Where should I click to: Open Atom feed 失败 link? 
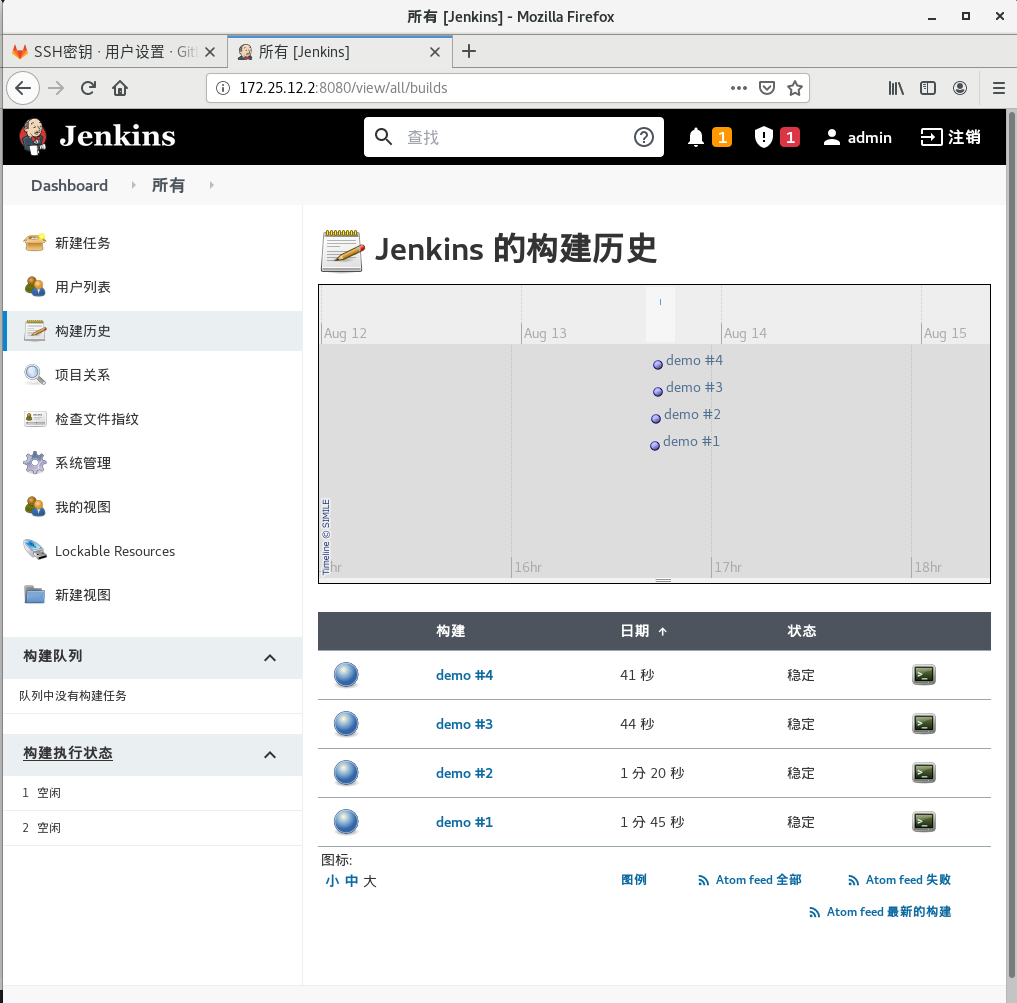click(900, 880)
